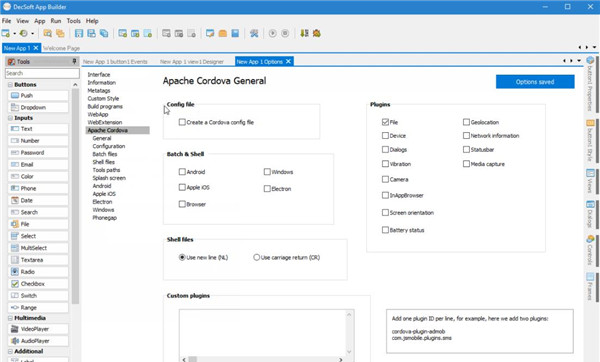Open the app tab list dropdown arrow
The image size is (600, 362).
[594, 47]
